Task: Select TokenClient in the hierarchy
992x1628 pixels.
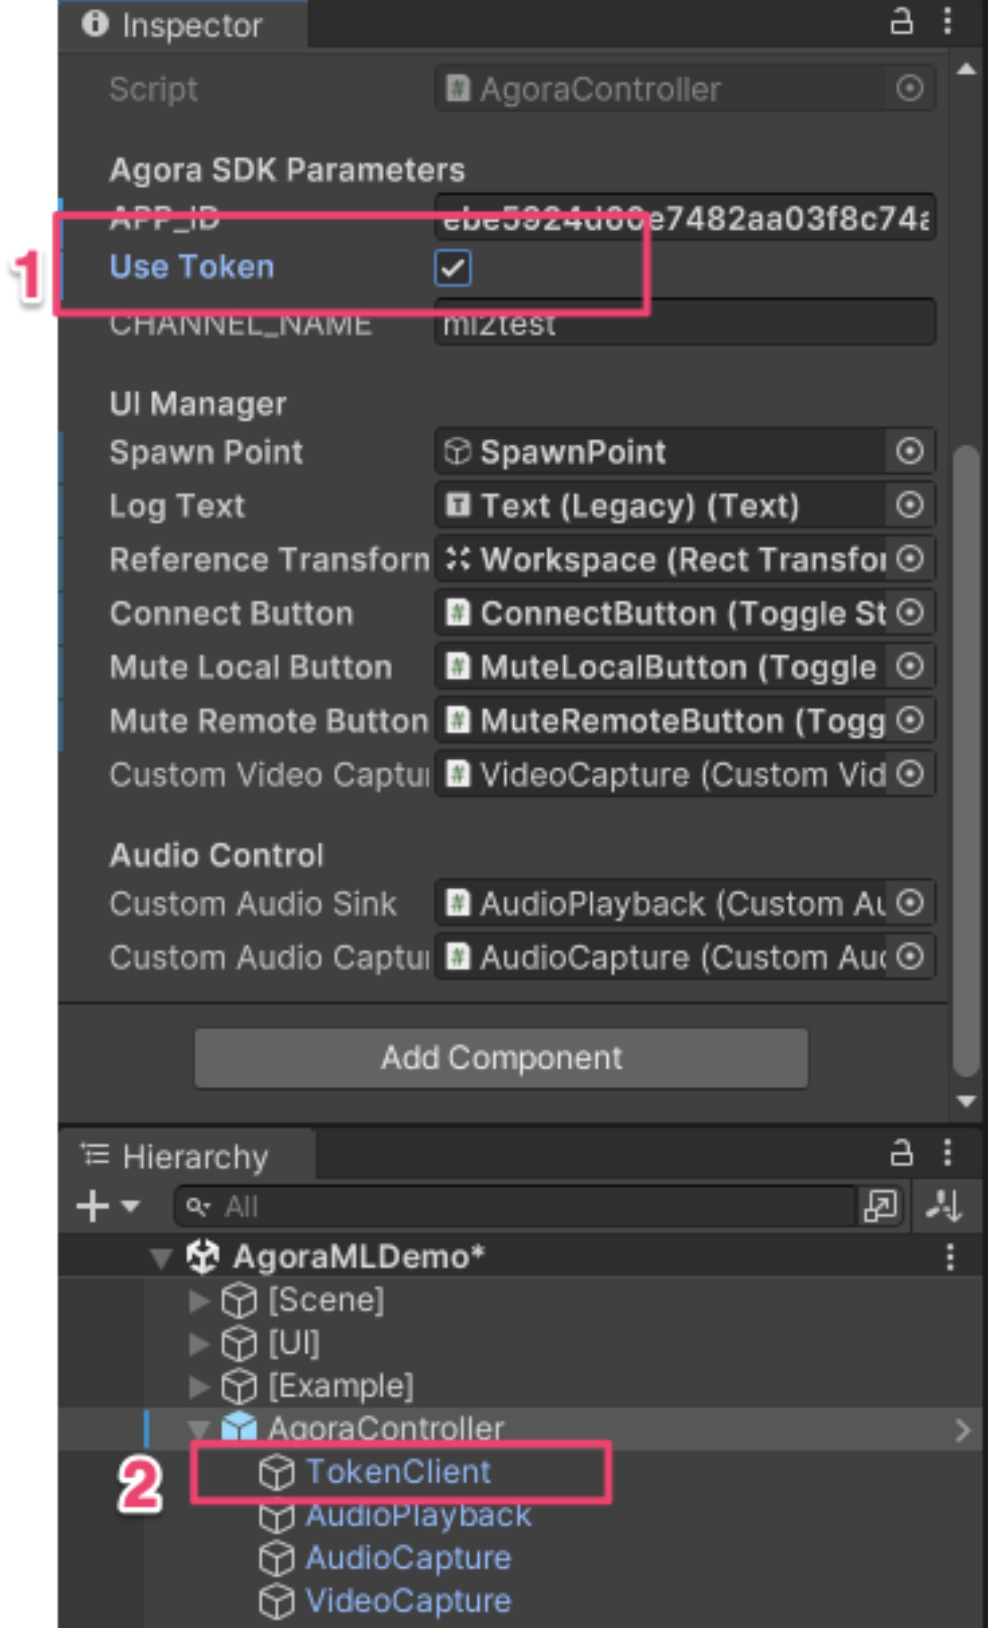Action: (x=398, y=1472)
